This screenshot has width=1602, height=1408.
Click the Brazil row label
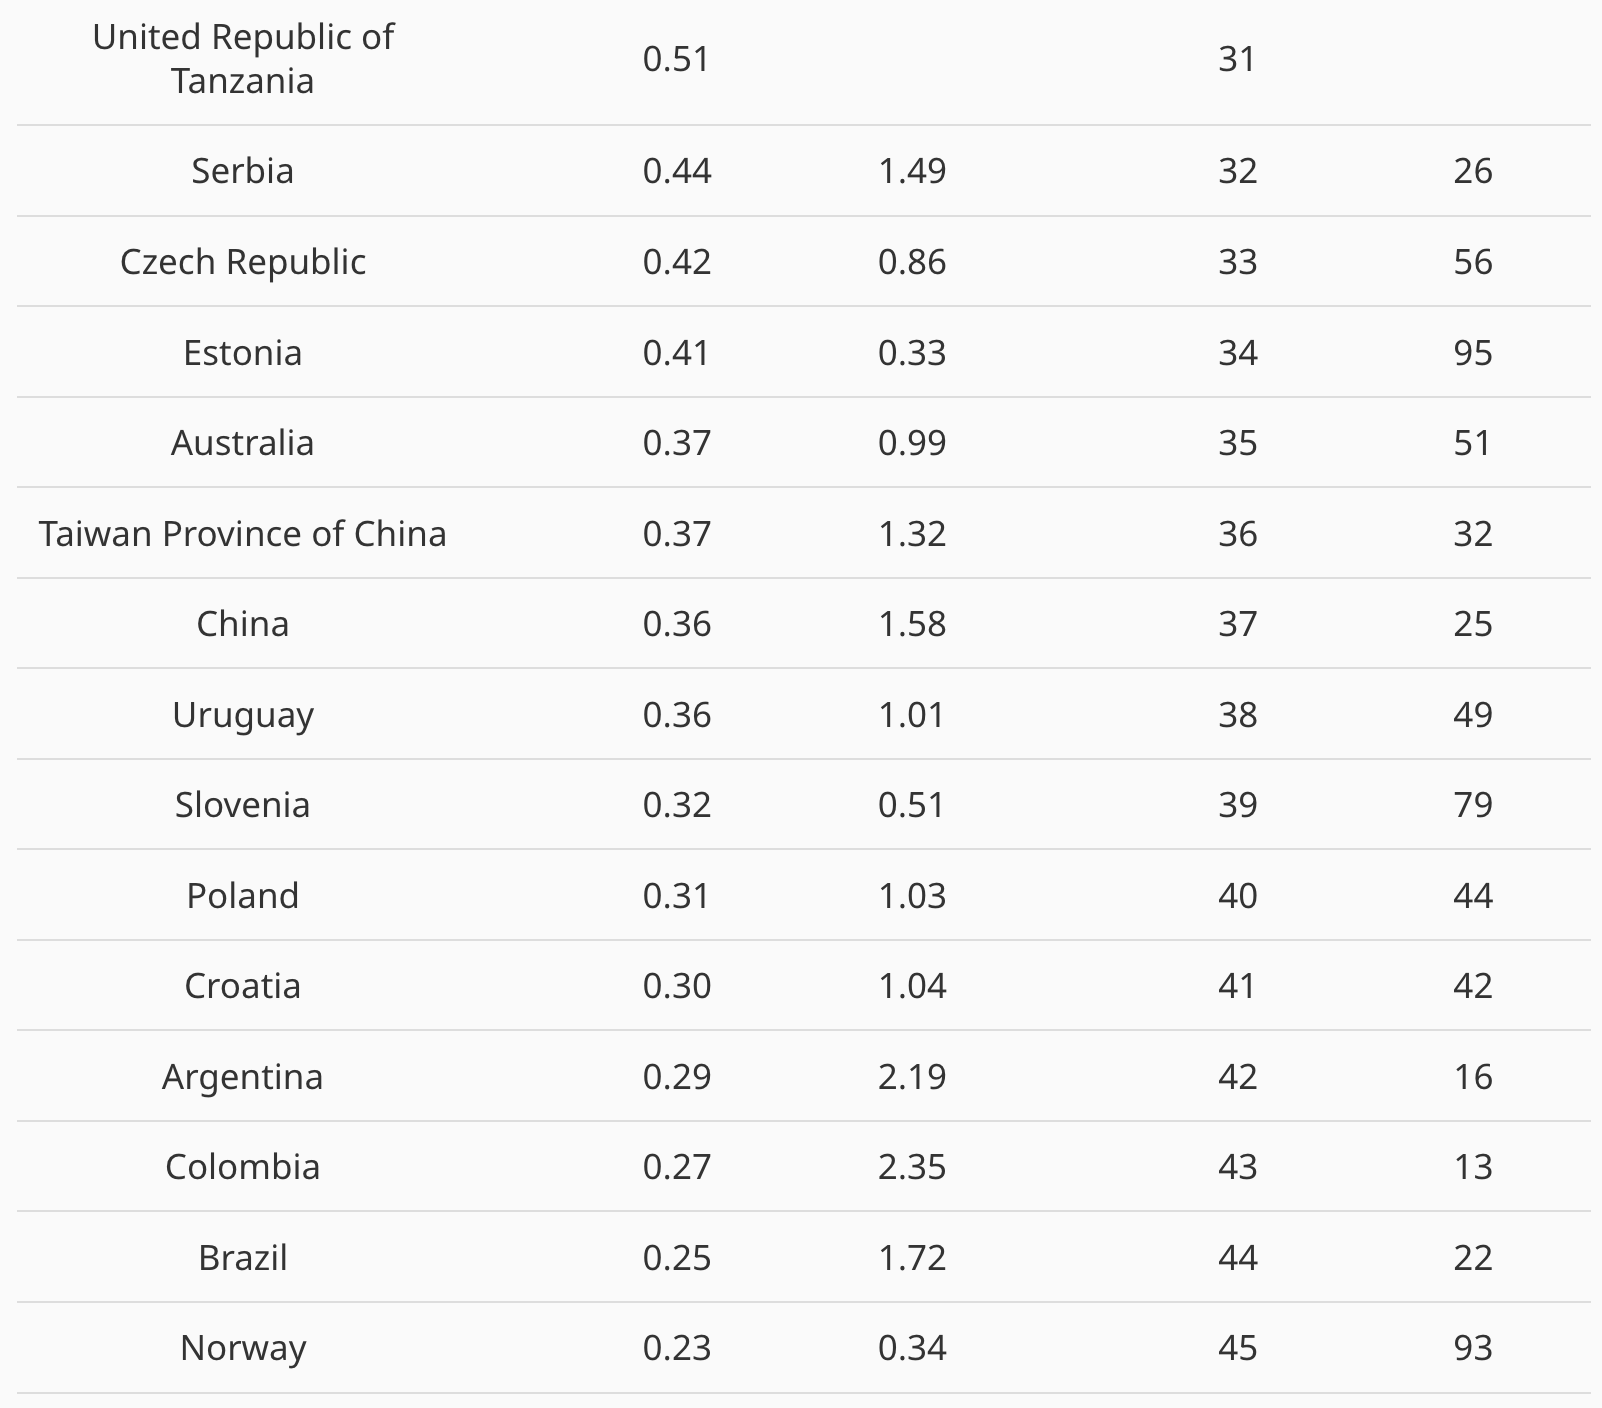pyautogui.click(x=243, y=1258)
